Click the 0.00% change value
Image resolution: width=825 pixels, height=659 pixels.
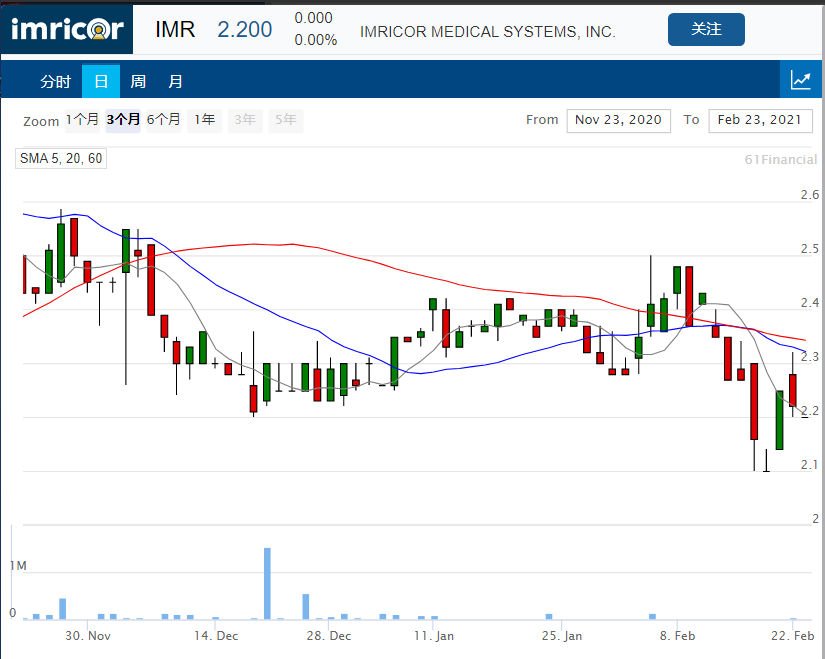pyautogui.click(x=316, y=40)
